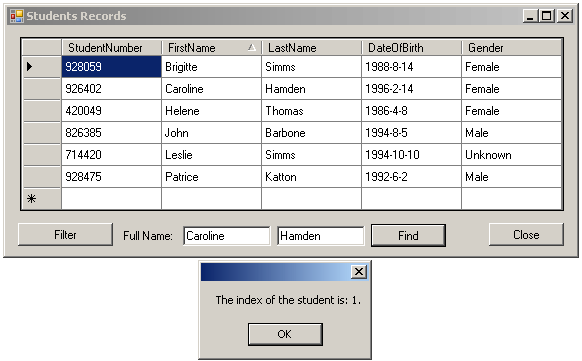Click the Simms cell in Leslie's row
582x361 pixels.
[311, 155]
